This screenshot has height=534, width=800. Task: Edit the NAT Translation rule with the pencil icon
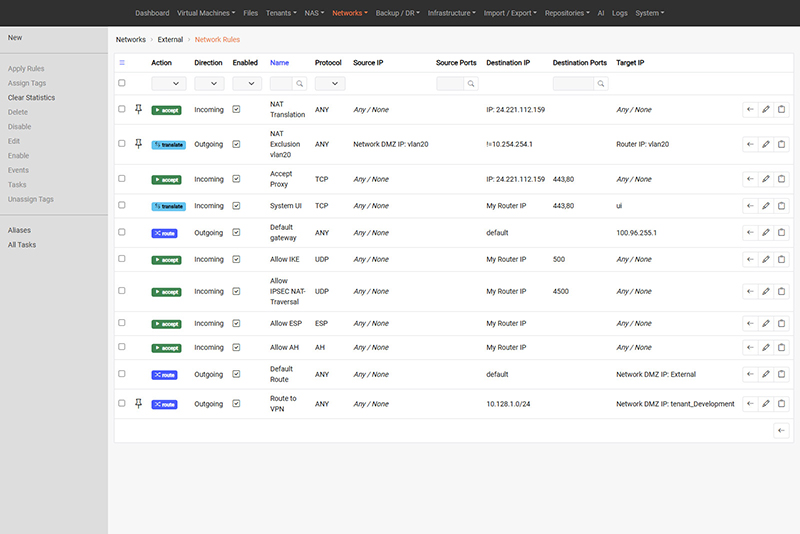click(766, 109)
